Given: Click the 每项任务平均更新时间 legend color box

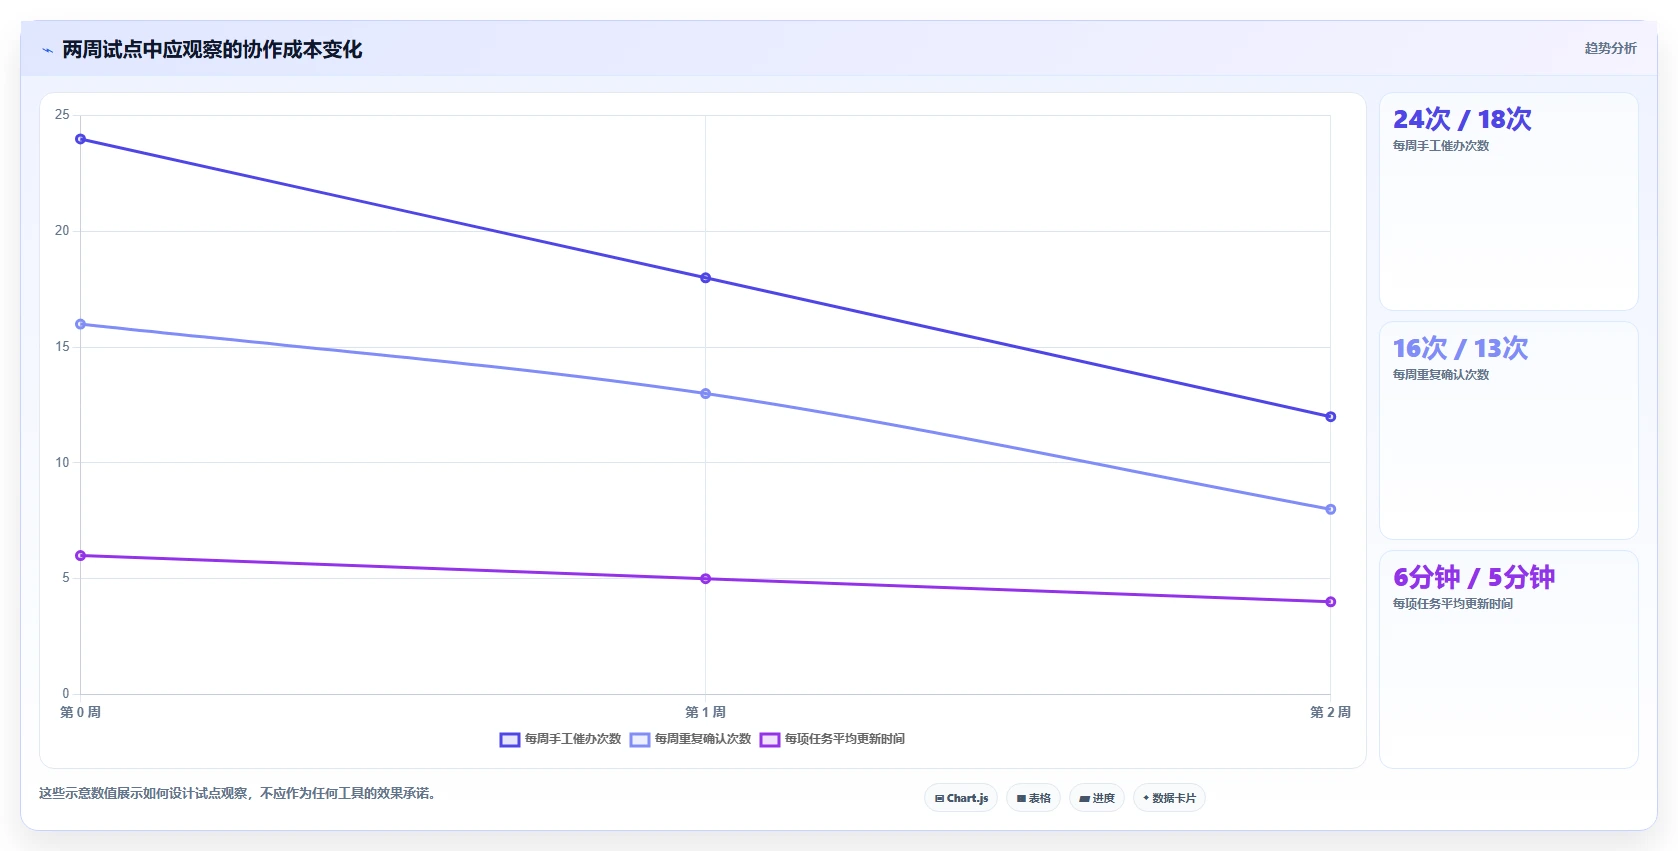Looking at the screenshot, I should tap(770, 740).
